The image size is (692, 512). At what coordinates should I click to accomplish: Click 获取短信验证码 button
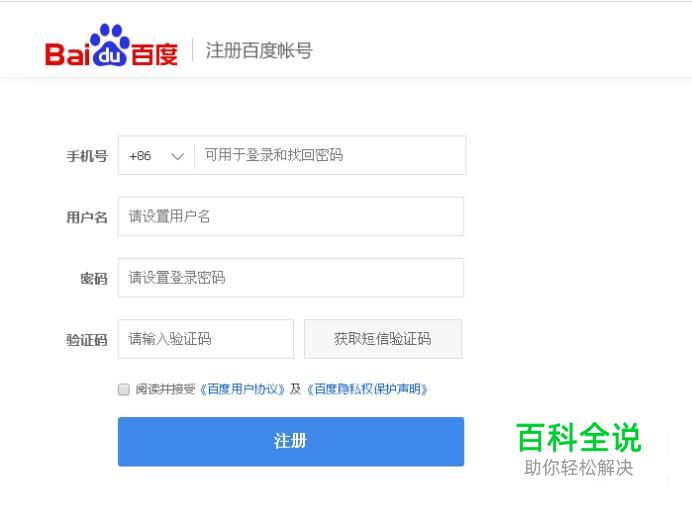point(383,339)
